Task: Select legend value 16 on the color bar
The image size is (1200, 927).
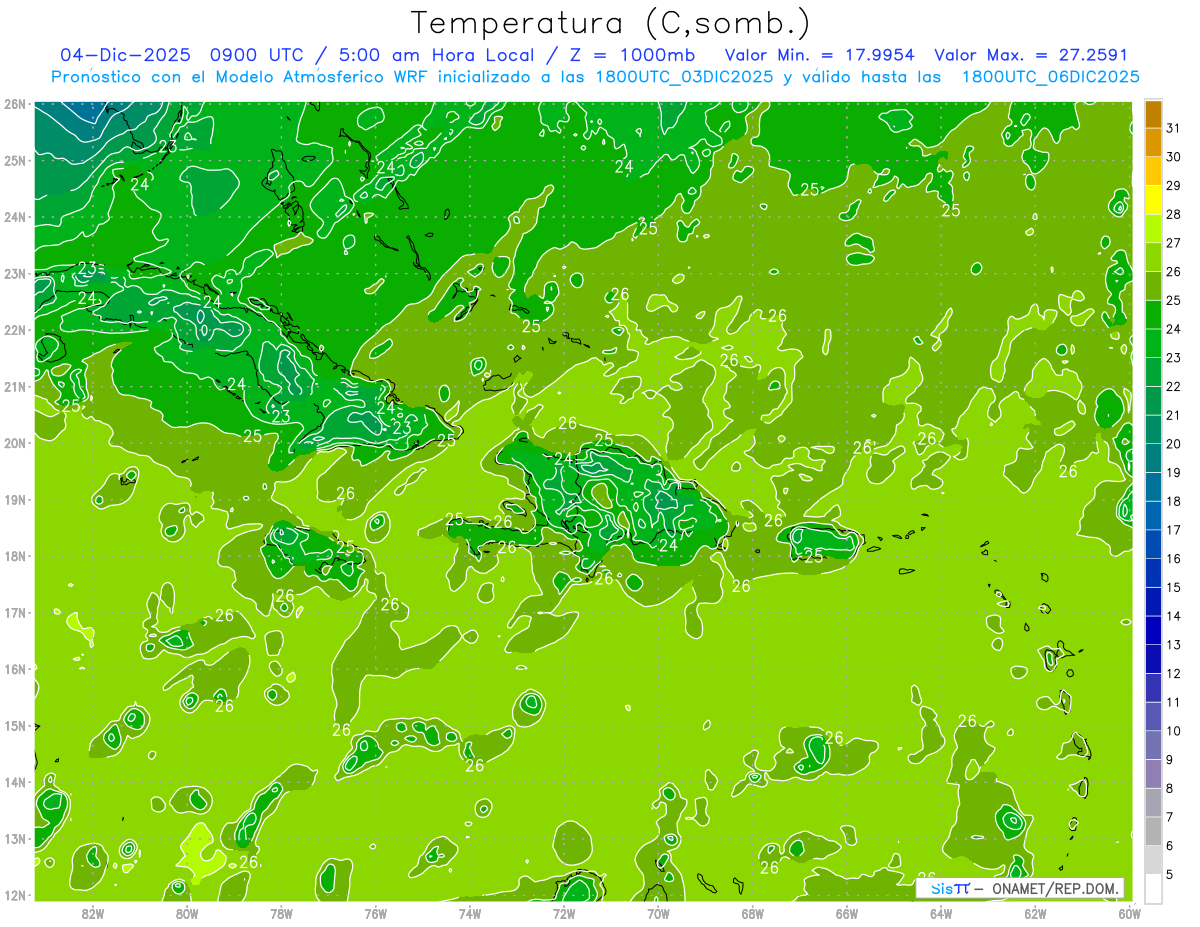Action: point(1173,558)
